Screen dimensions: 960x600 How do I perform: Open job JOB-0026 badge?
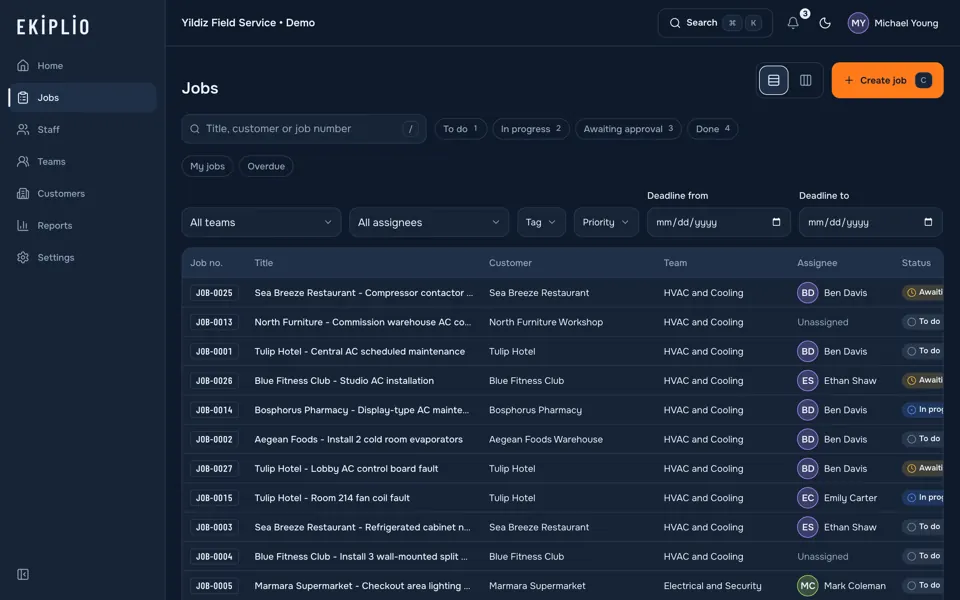pyautogui.click(x=214, y=381)
